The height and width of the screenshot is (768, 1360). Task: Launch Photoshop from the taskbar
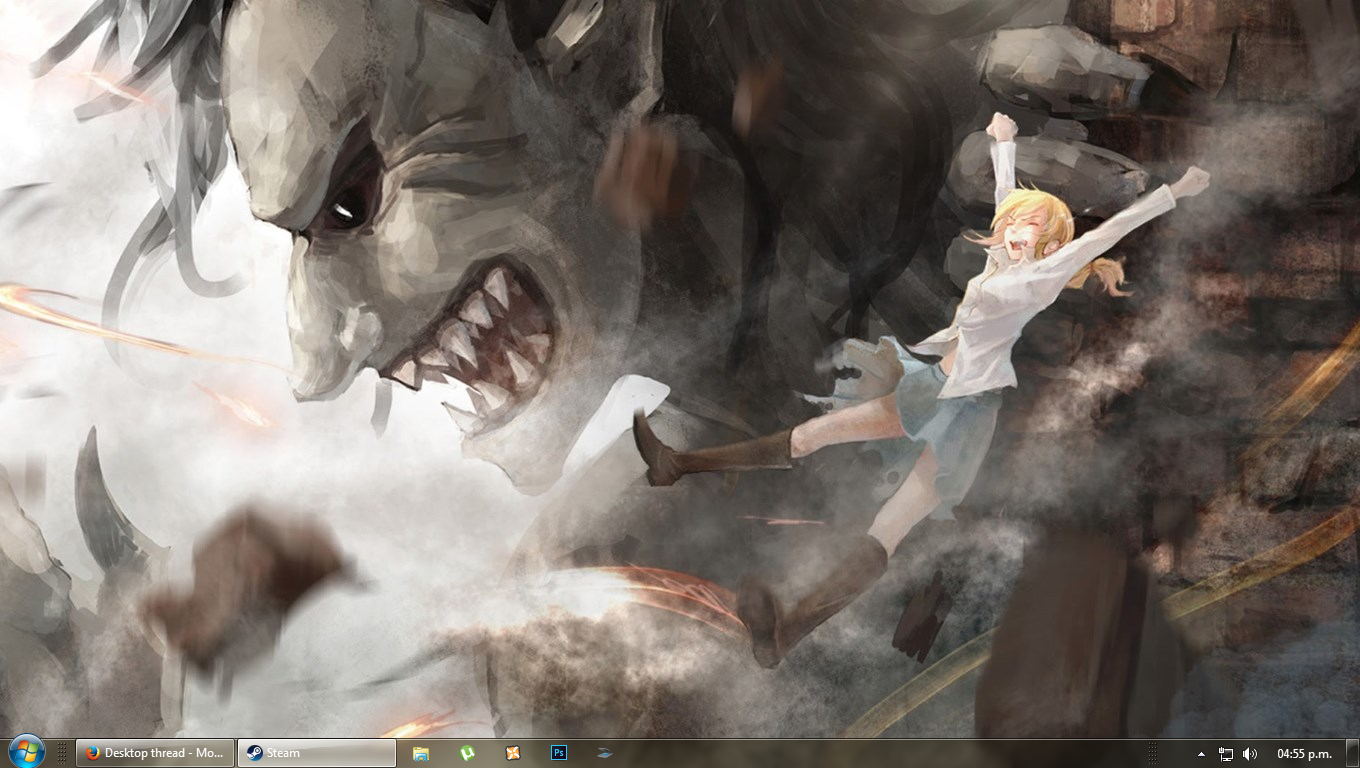click(x=559, y=753)
